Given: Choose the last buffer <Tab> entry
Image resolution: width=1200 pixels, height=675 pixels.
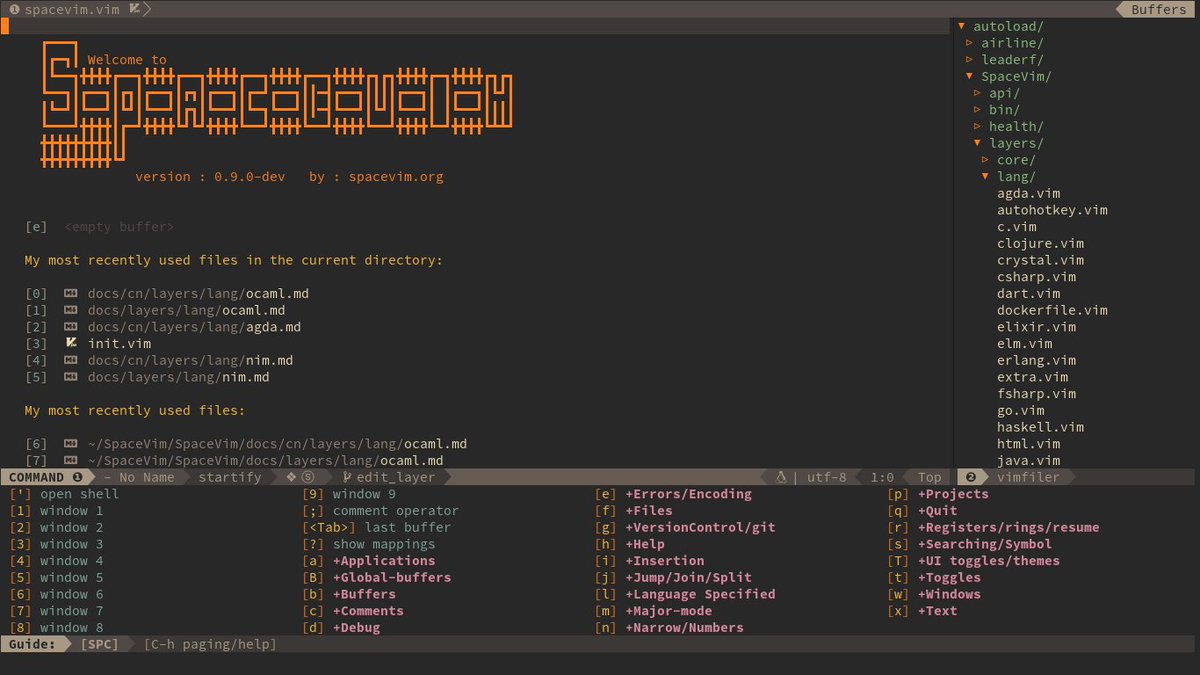Looking at the screenshot, I should (408, 527).
